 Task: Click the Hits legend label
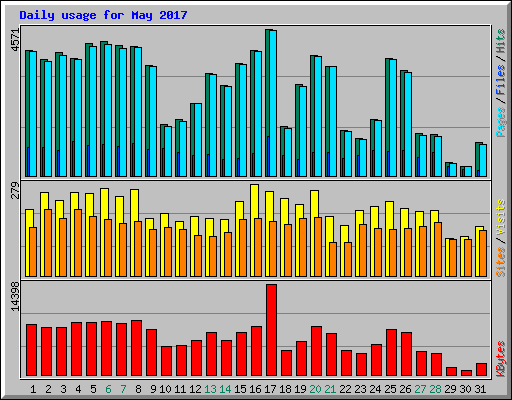coord(501,41)
